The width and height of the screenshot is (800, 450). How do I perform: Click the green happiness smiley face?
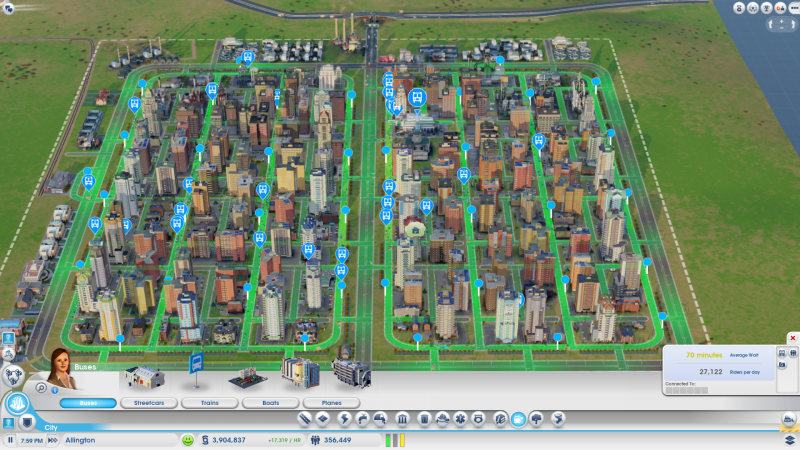coord(188,440)
